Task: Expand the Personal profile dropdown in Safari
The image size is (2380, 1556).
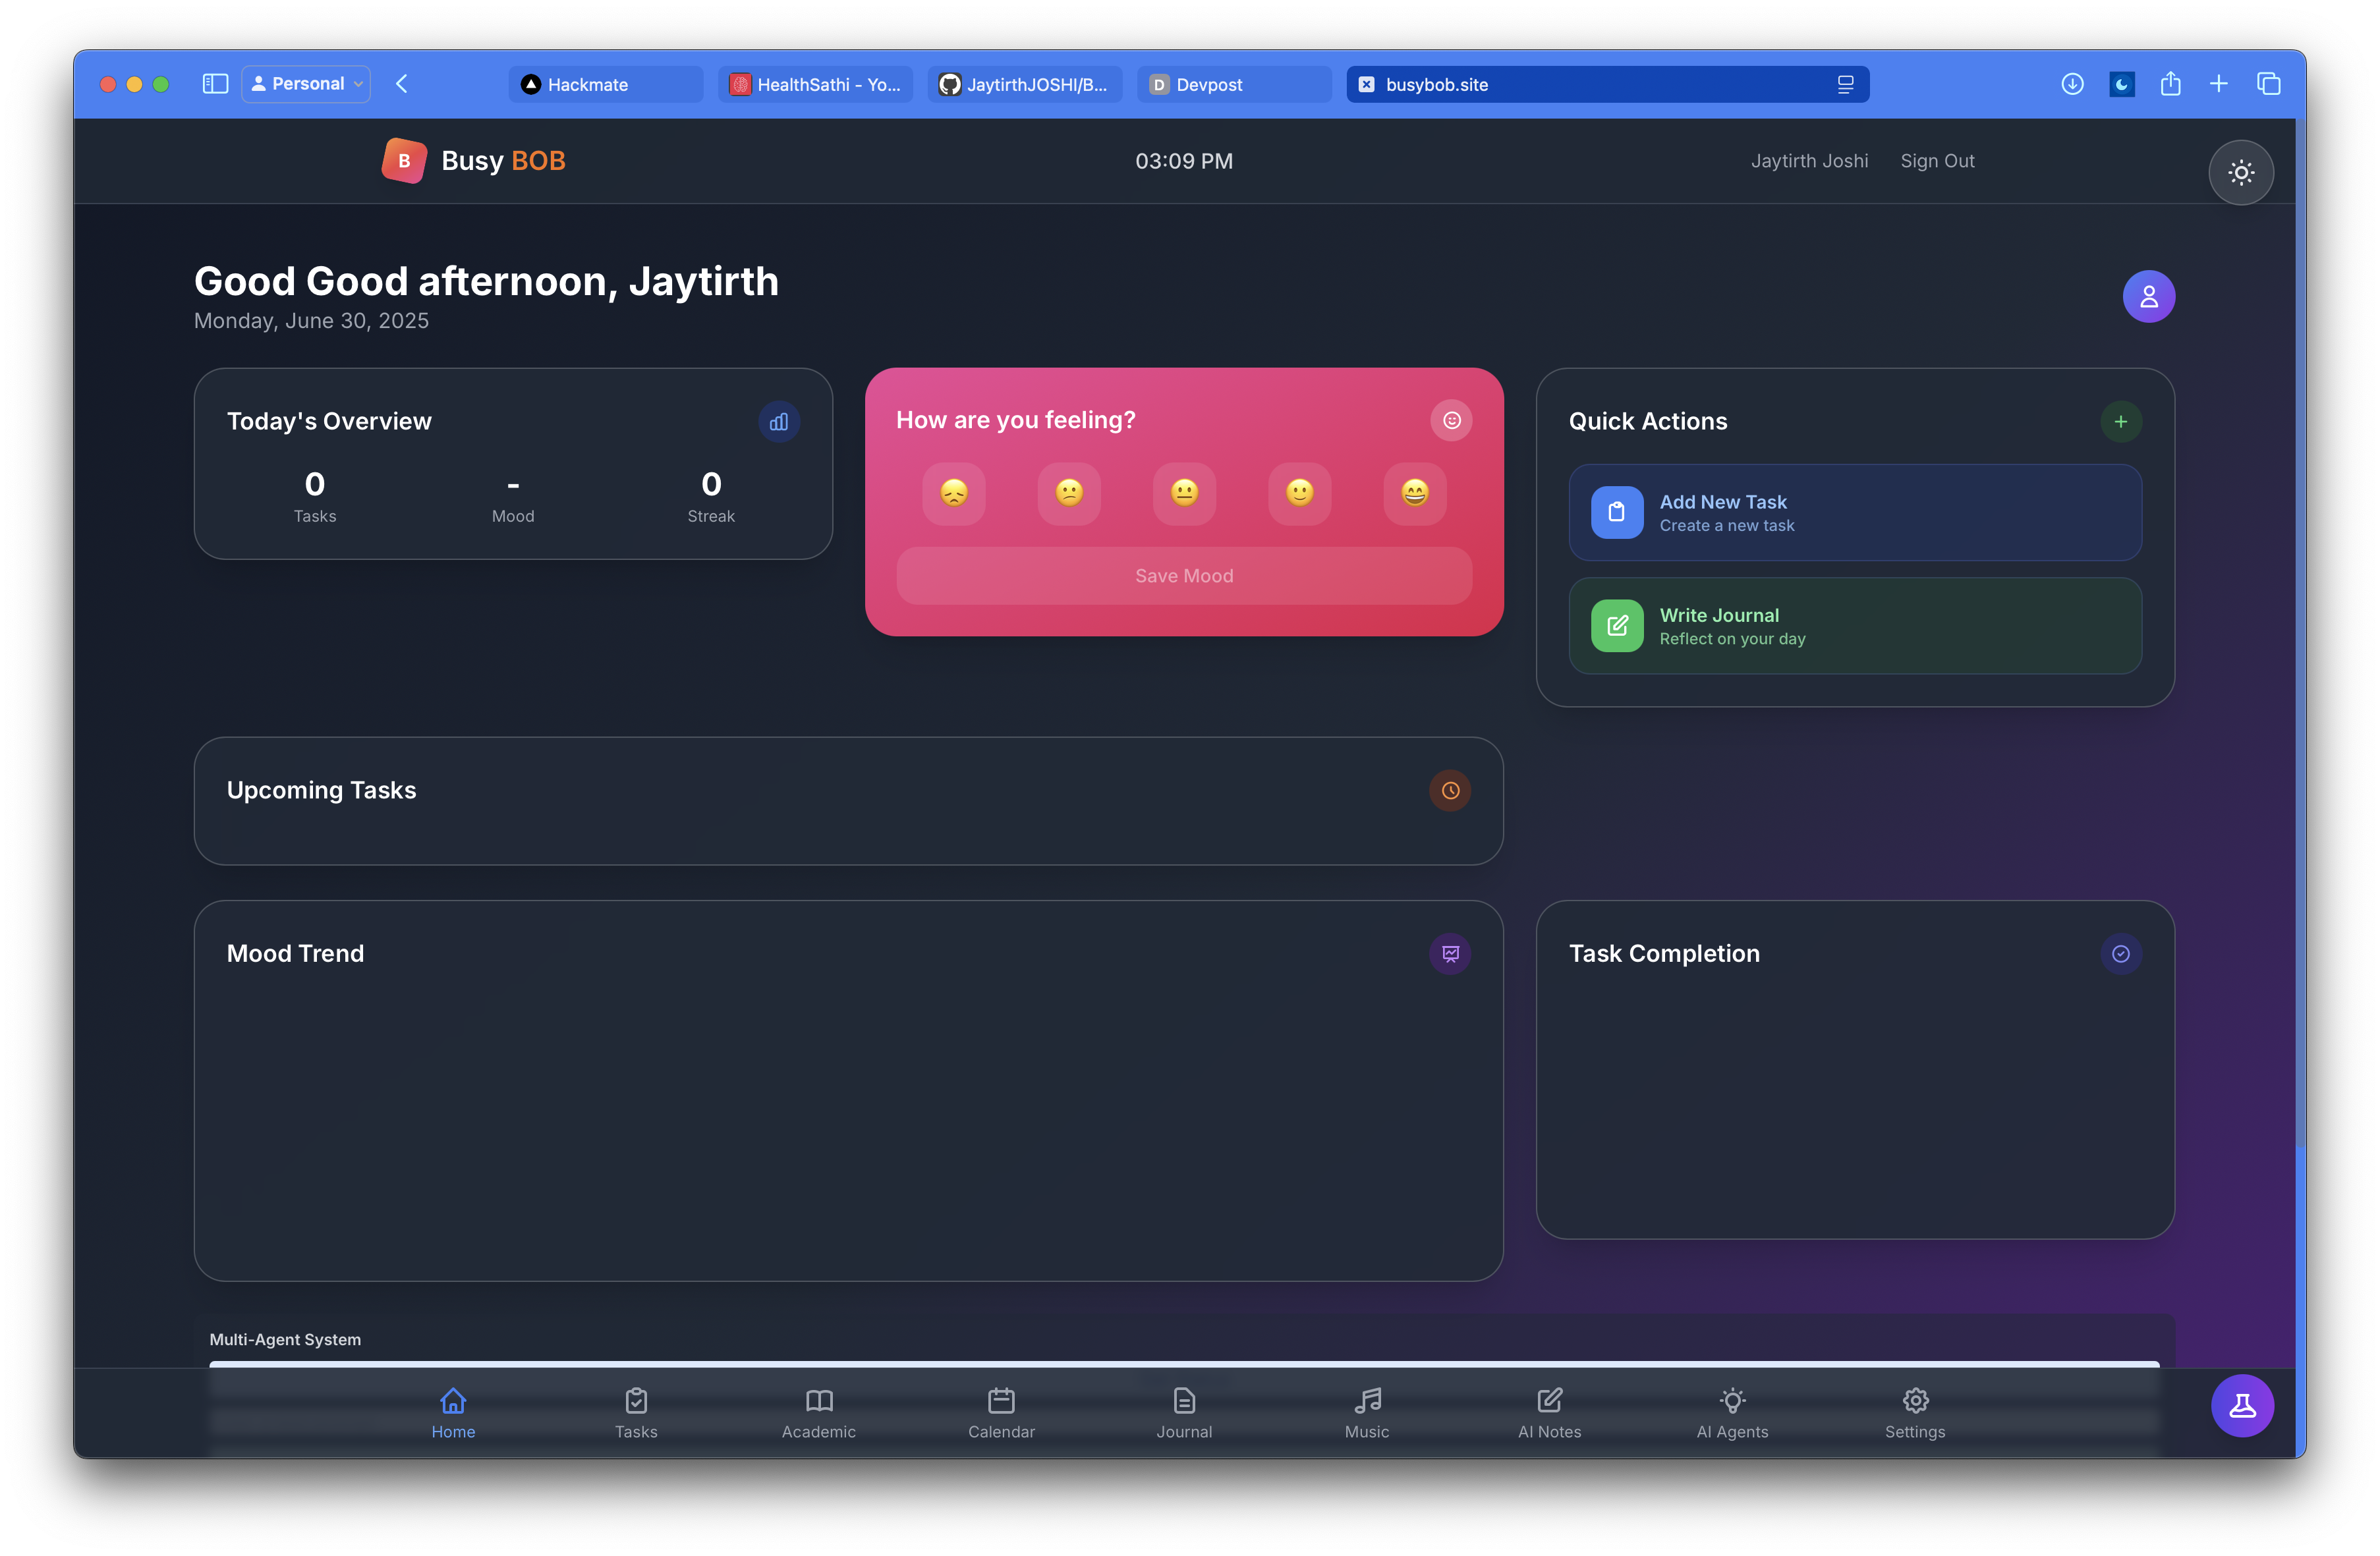Action: point(306,84)
